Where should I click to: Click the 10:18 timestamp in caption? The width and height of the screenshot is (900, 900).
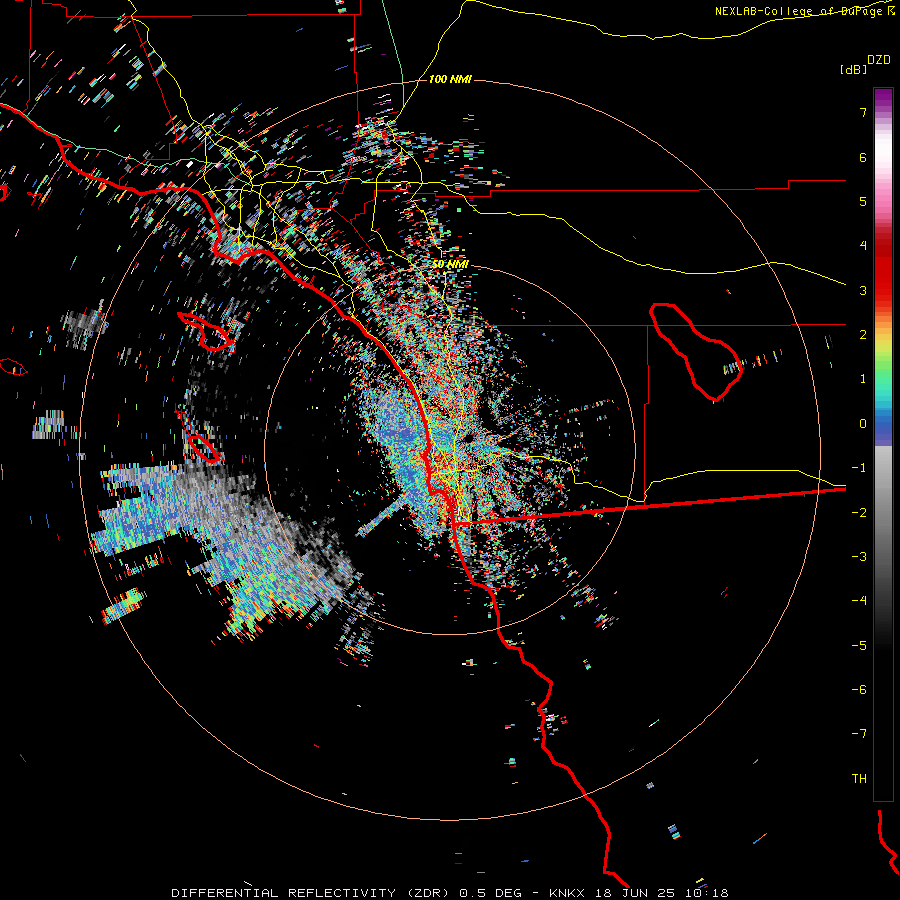[x=707, y=893]
